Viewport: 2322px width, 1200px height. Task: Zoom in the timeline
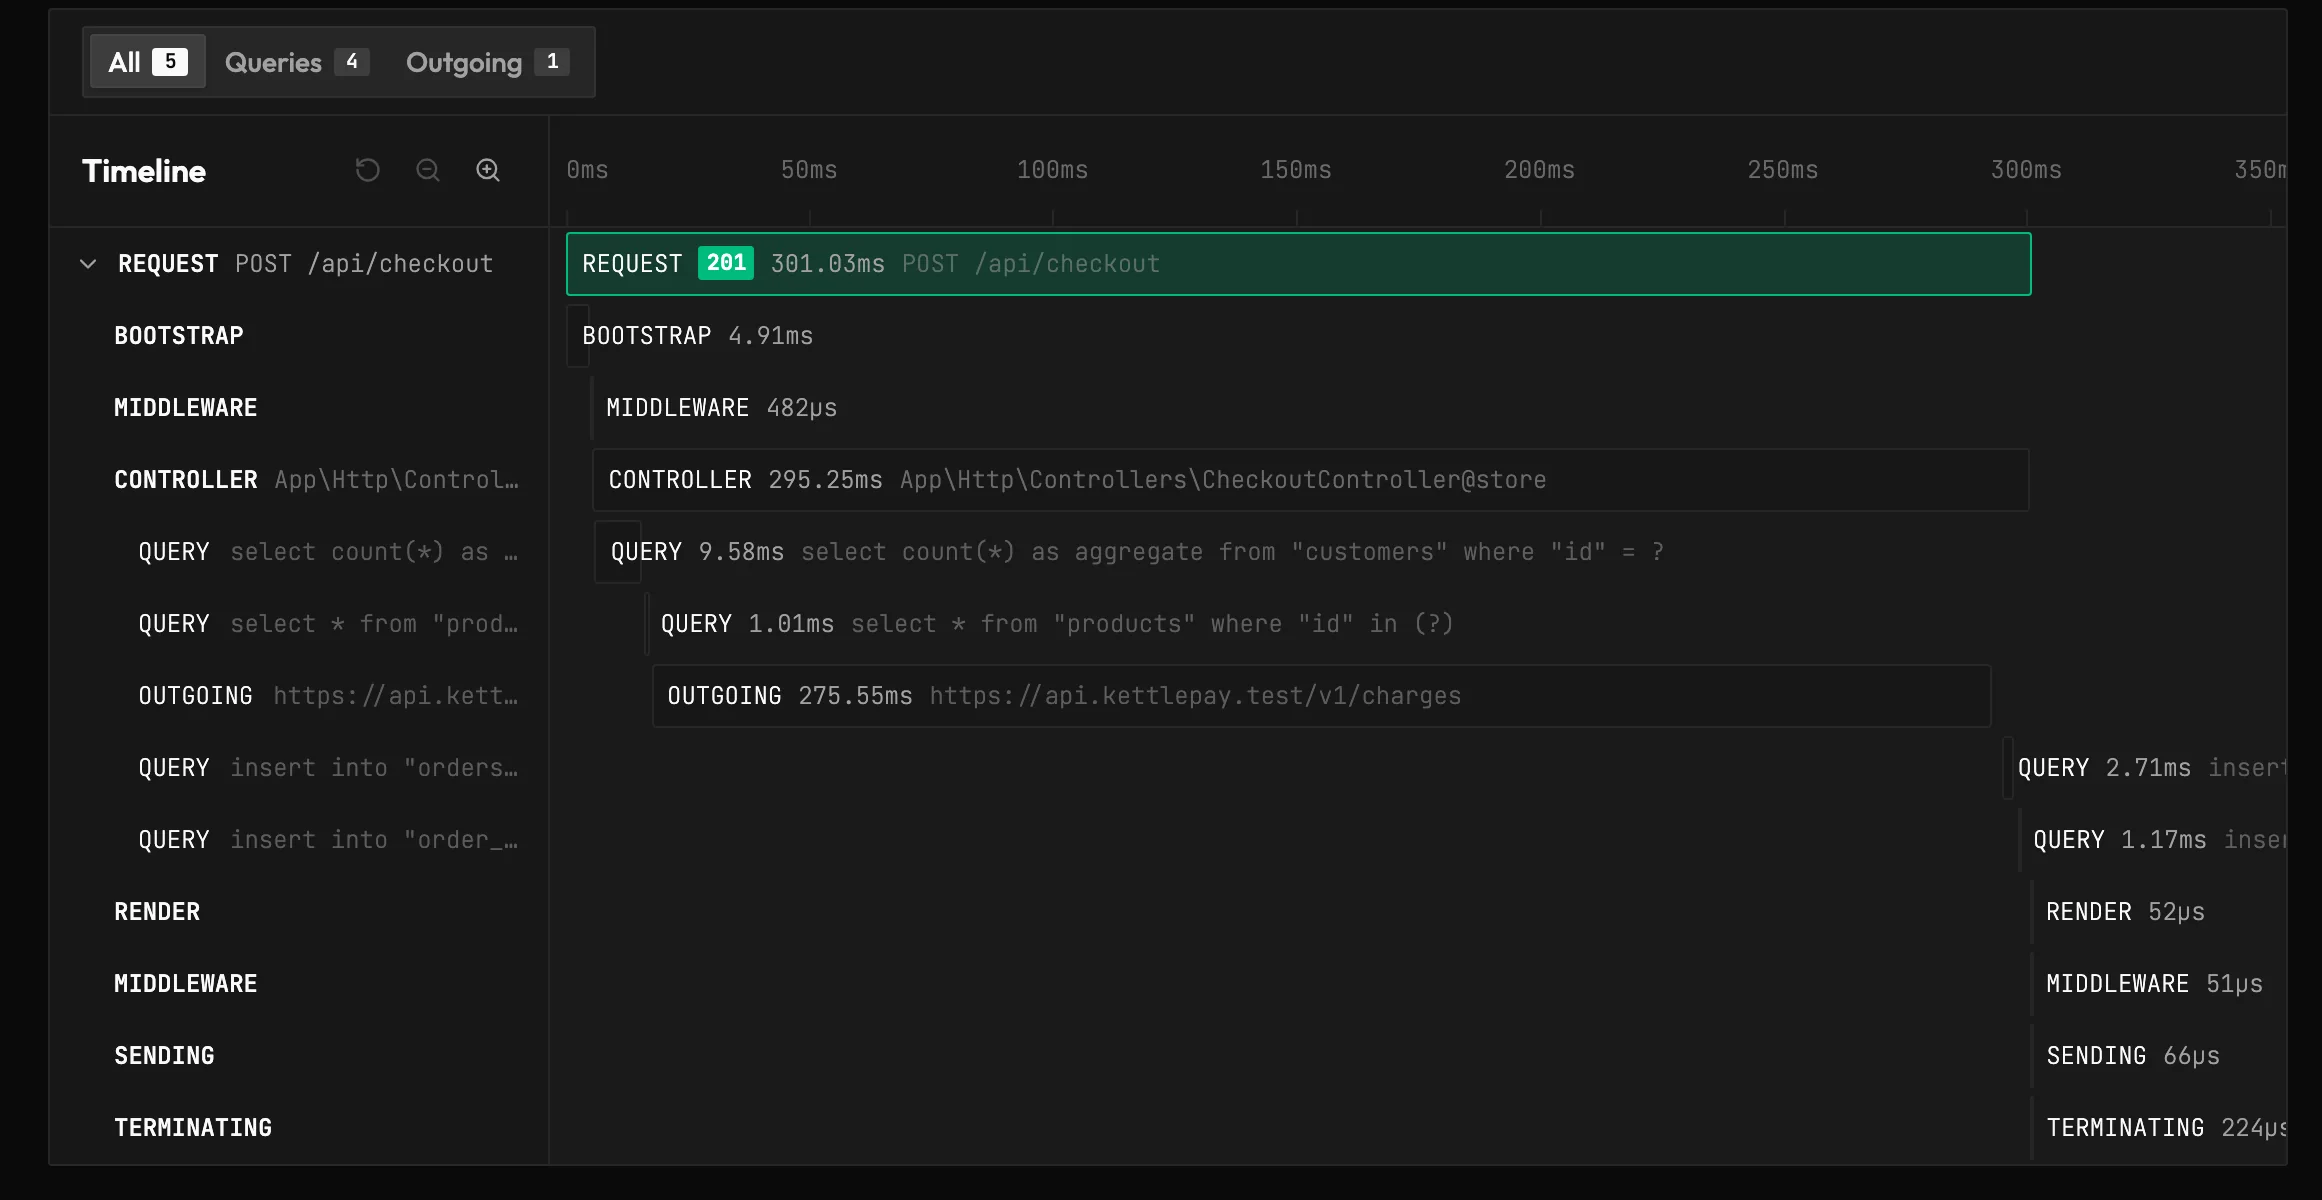[488, 170]
